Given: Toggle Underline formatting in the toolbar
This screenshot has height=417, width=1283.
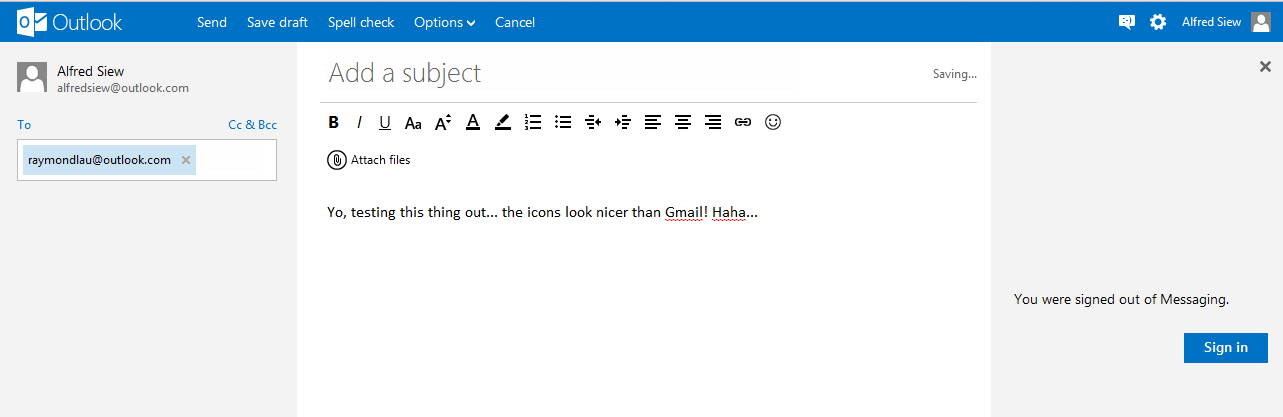Looking at the screenshot, I should pyautogui.click(x=385, y=123).
